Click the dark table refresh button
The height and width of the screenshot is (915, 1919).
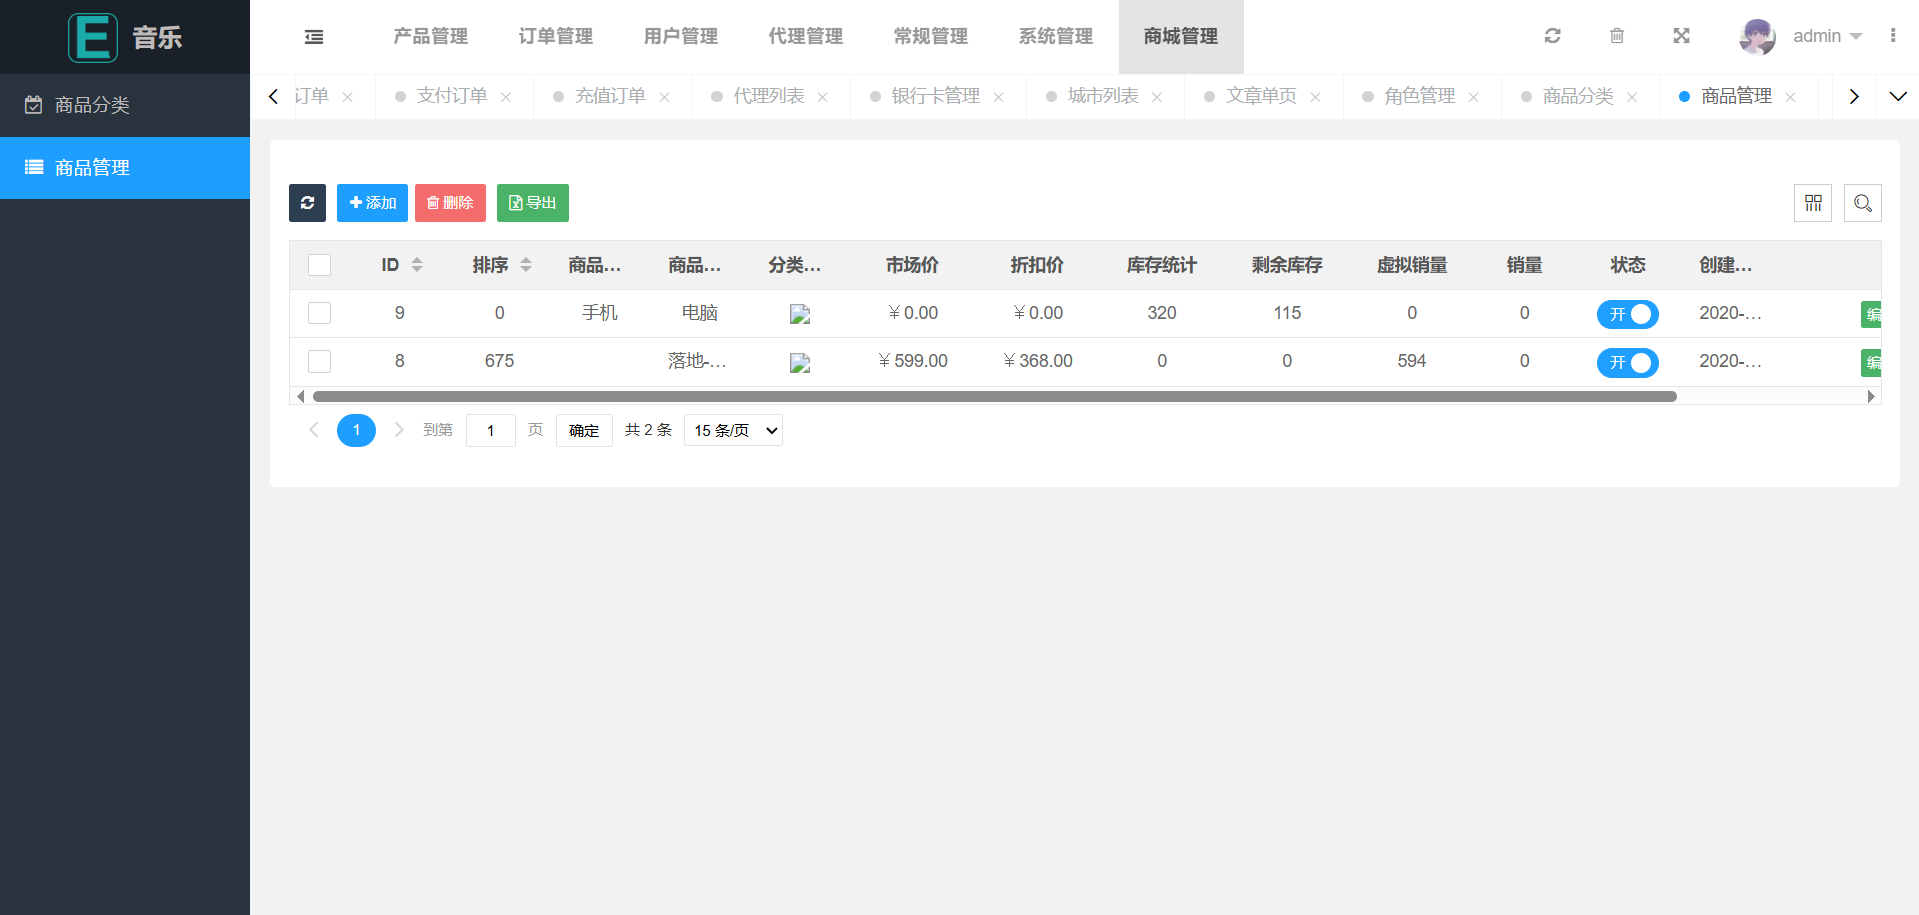[307, 203]
